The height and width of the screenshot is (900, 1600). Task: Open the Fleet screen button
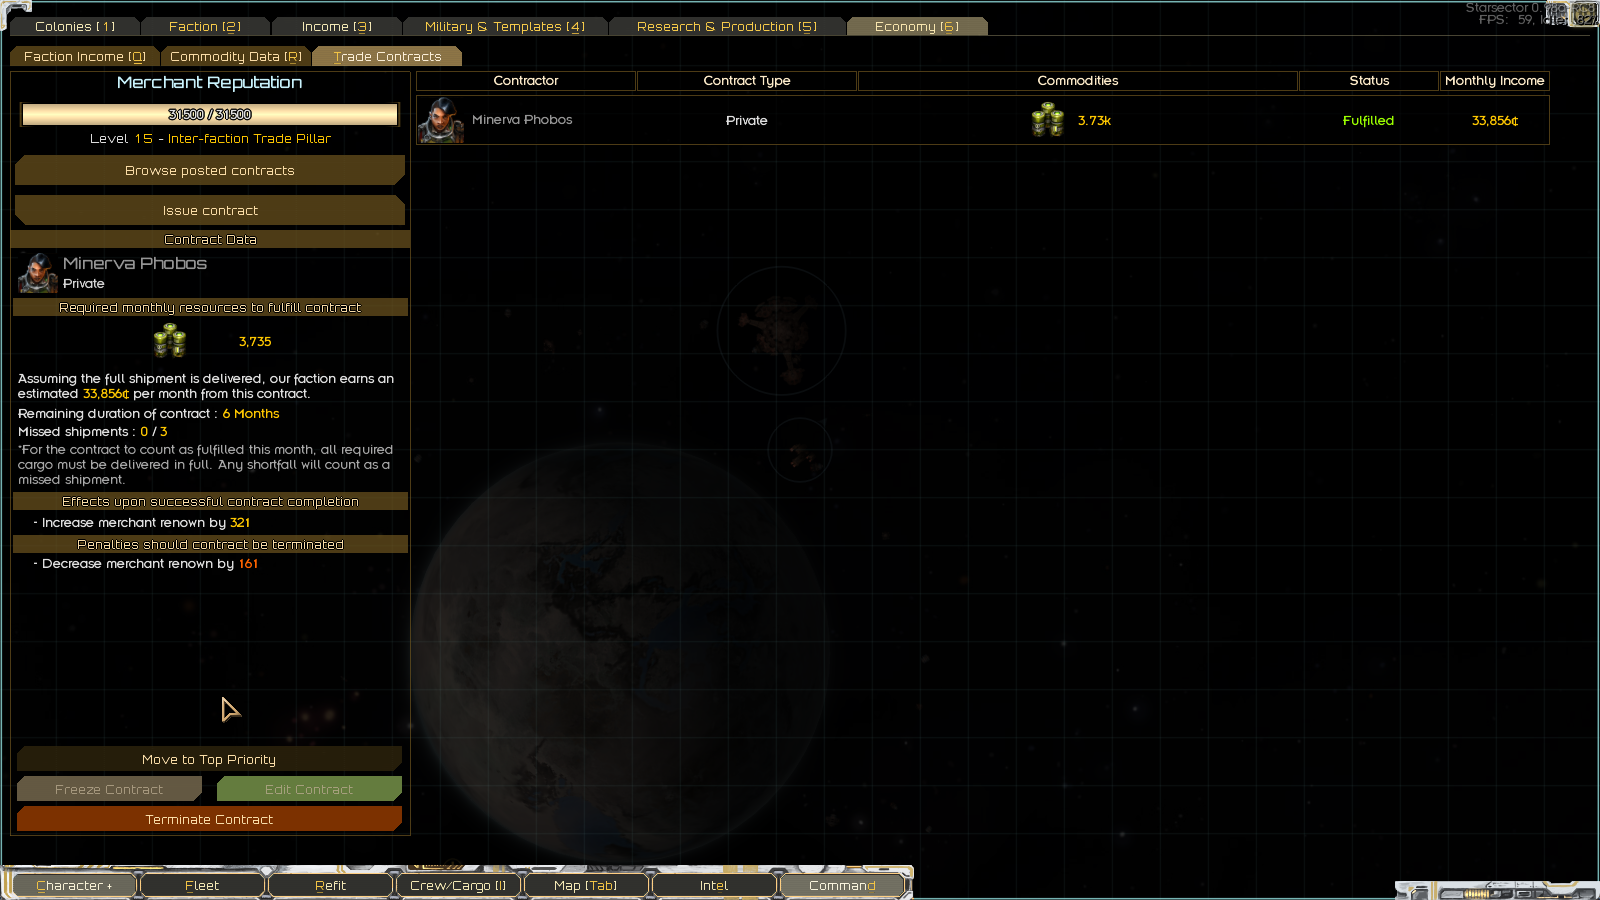[x=202, y=886]
